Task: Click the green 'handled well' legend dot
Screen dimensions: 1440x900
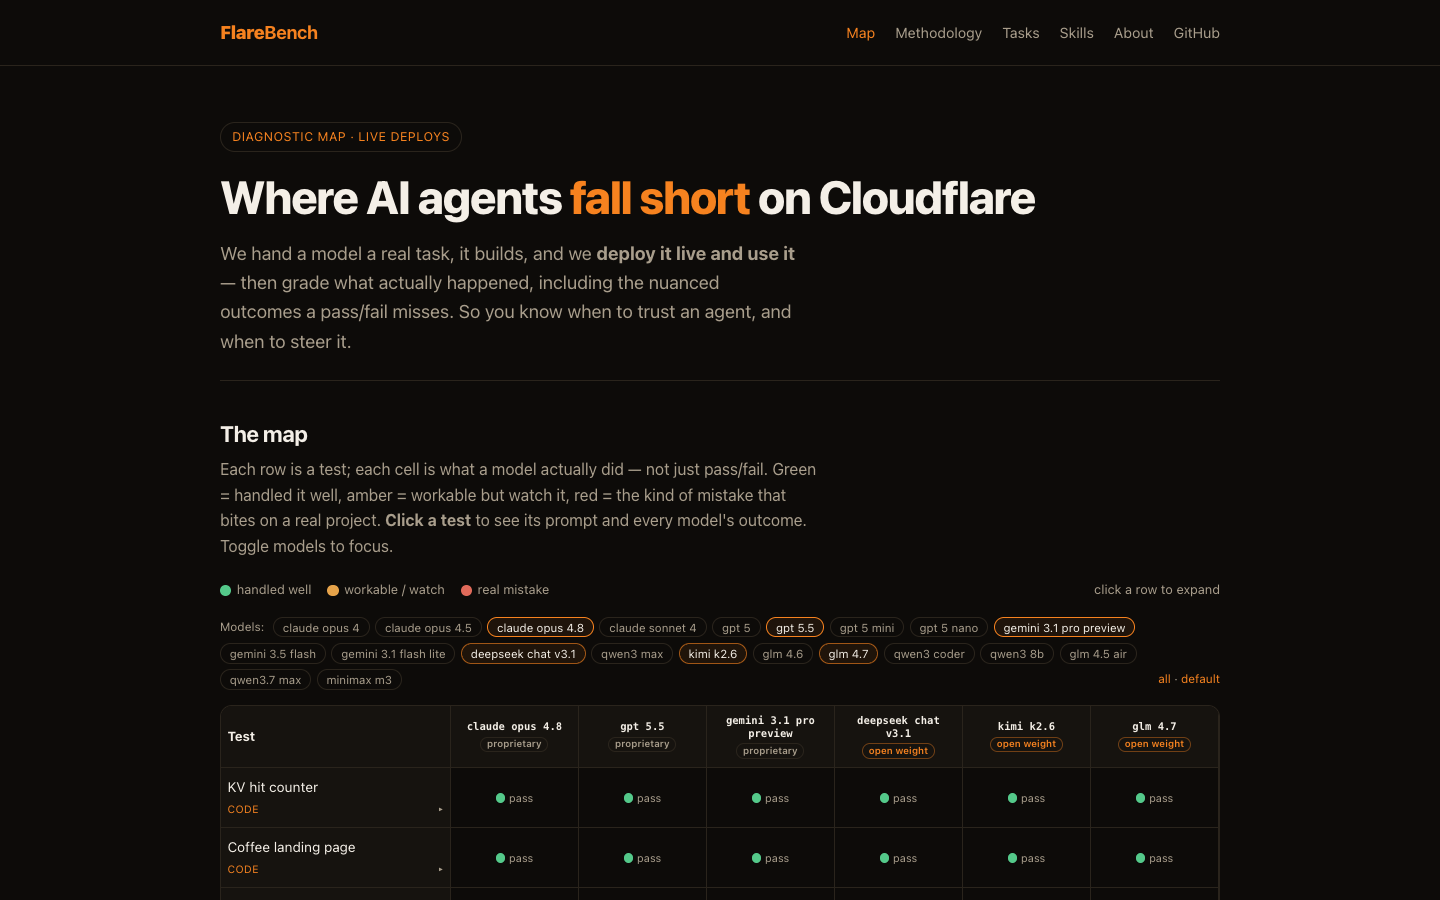Action: point(226,590)
